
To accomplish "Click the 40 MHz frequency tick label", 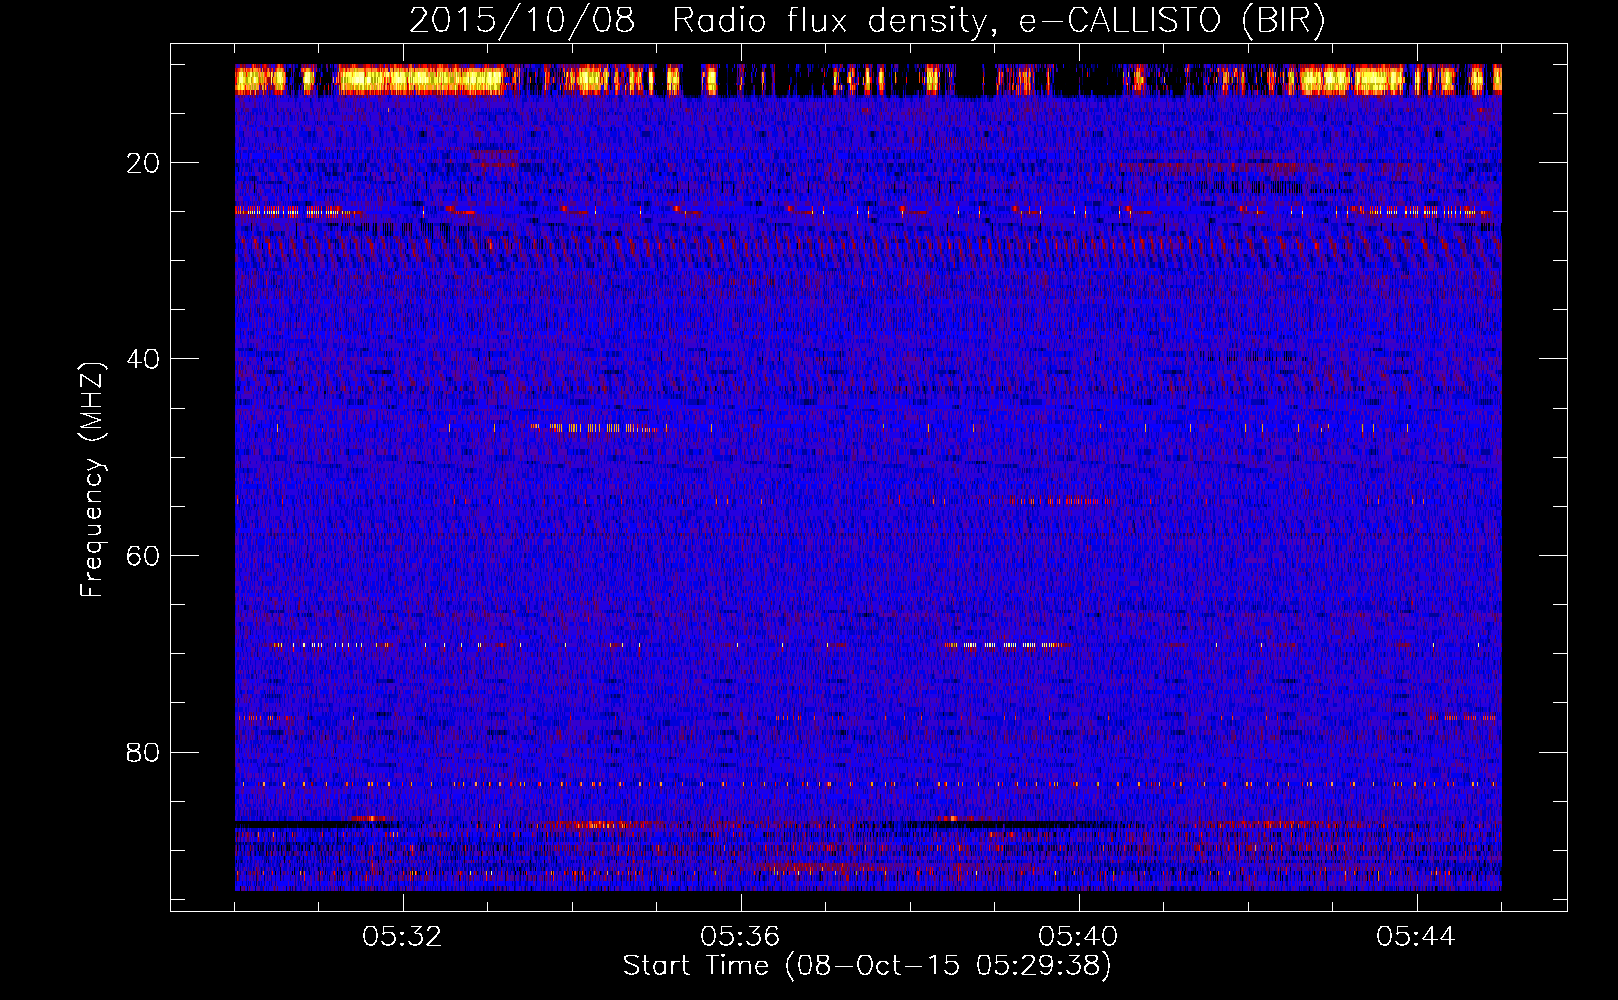I will pyautogui.click(x=144, y=359).
